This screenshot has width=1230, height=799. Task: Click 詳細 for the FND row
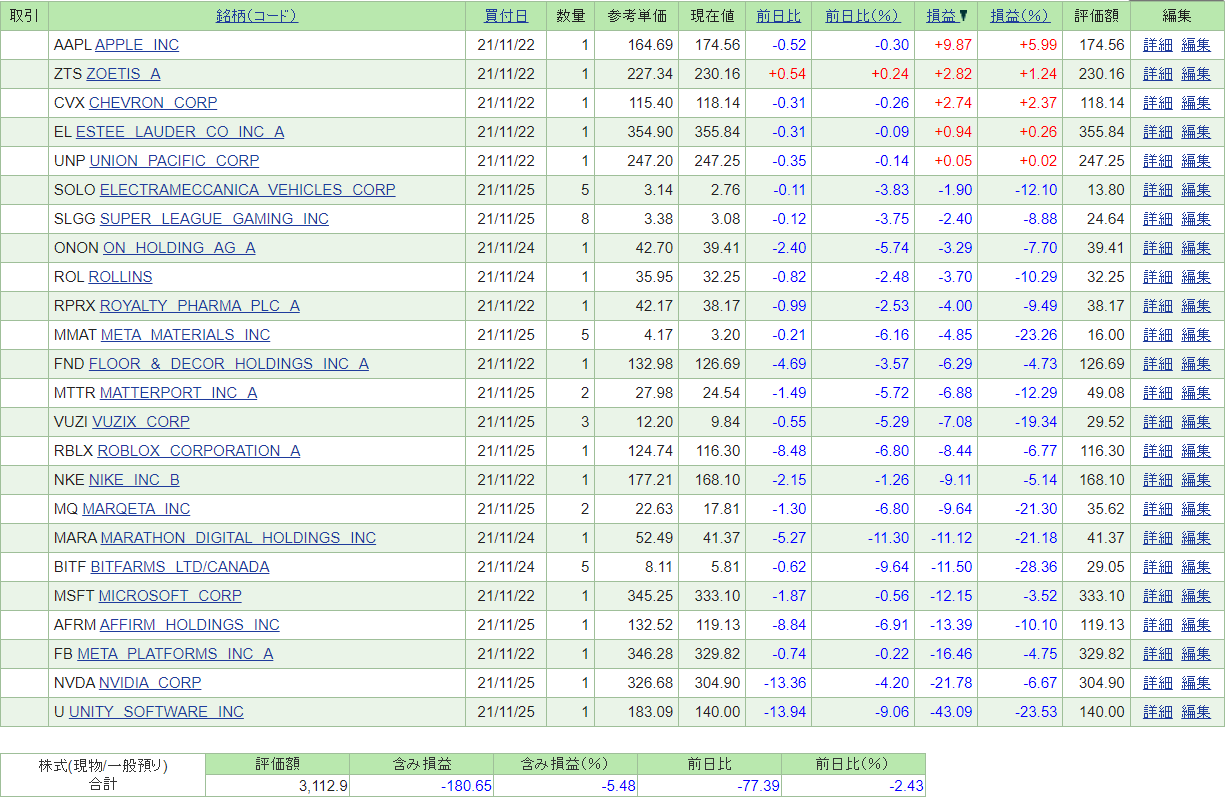tap(1158, 364)
